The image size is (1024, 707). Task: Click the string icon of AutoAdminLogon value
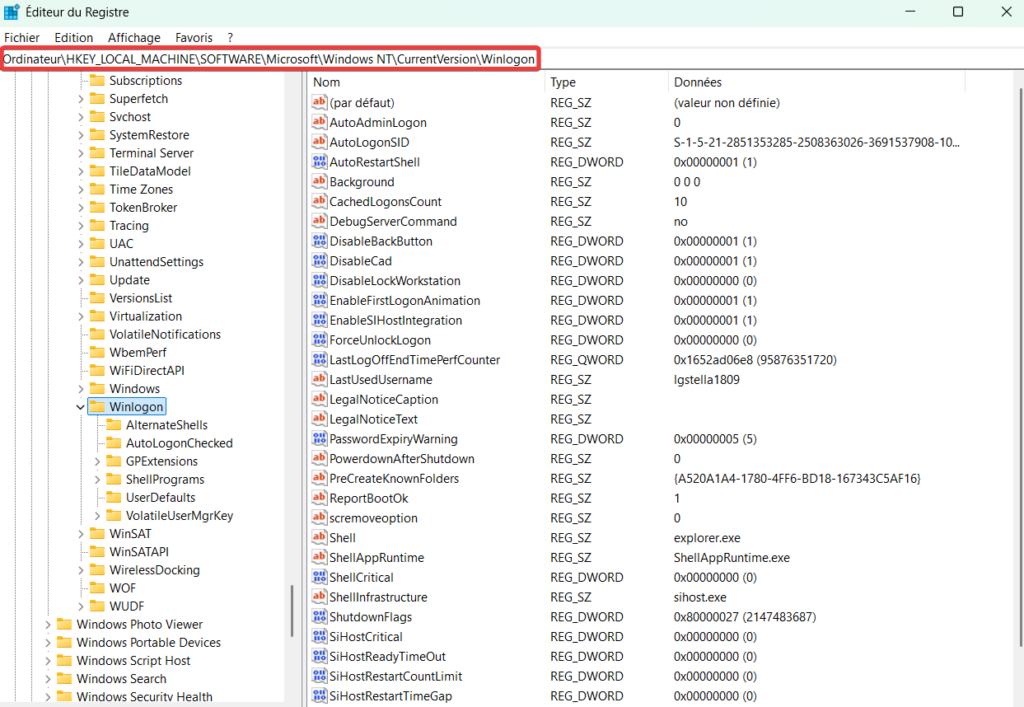(x=319, y=122)
